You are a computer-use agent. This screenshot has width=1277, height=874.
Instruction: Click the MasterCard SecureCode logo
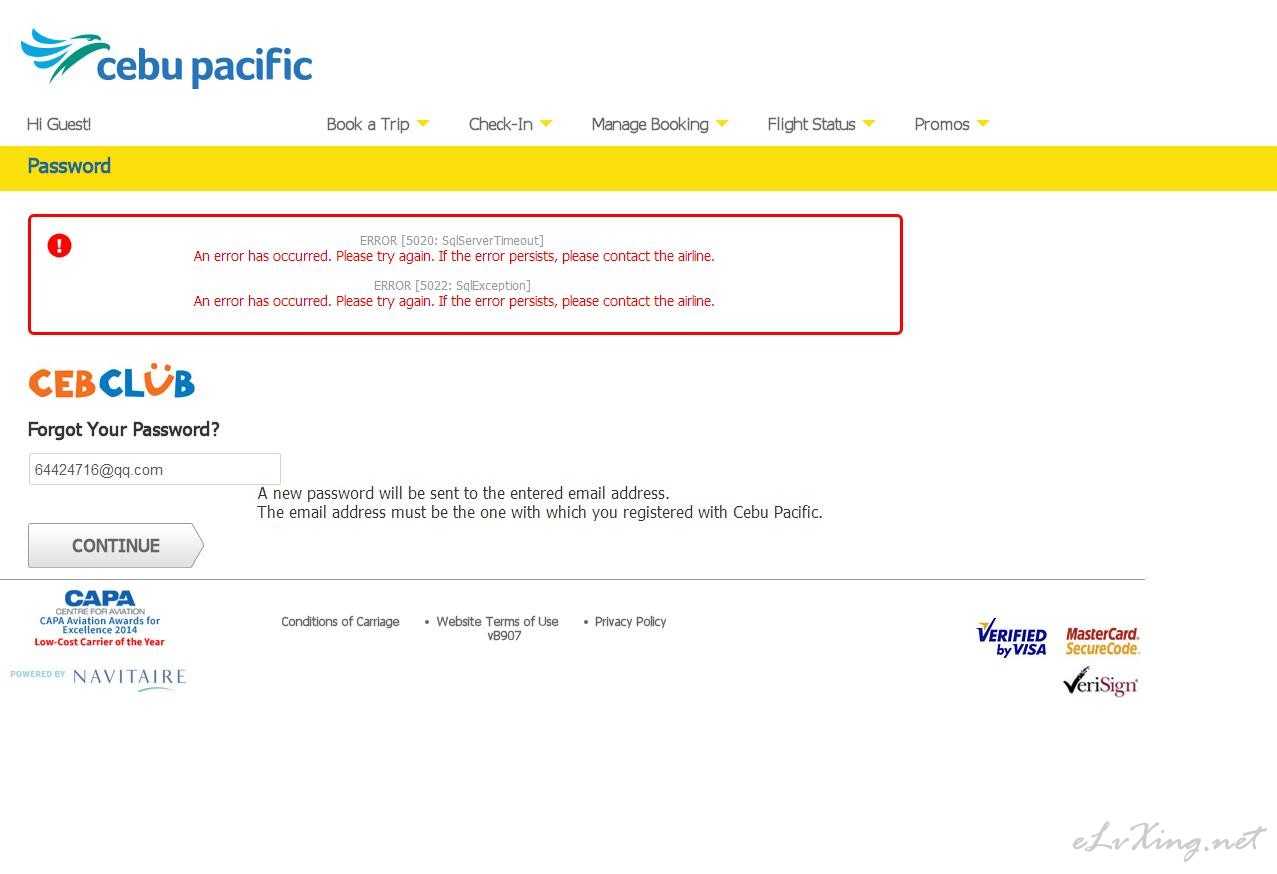tap(1103, 641)
